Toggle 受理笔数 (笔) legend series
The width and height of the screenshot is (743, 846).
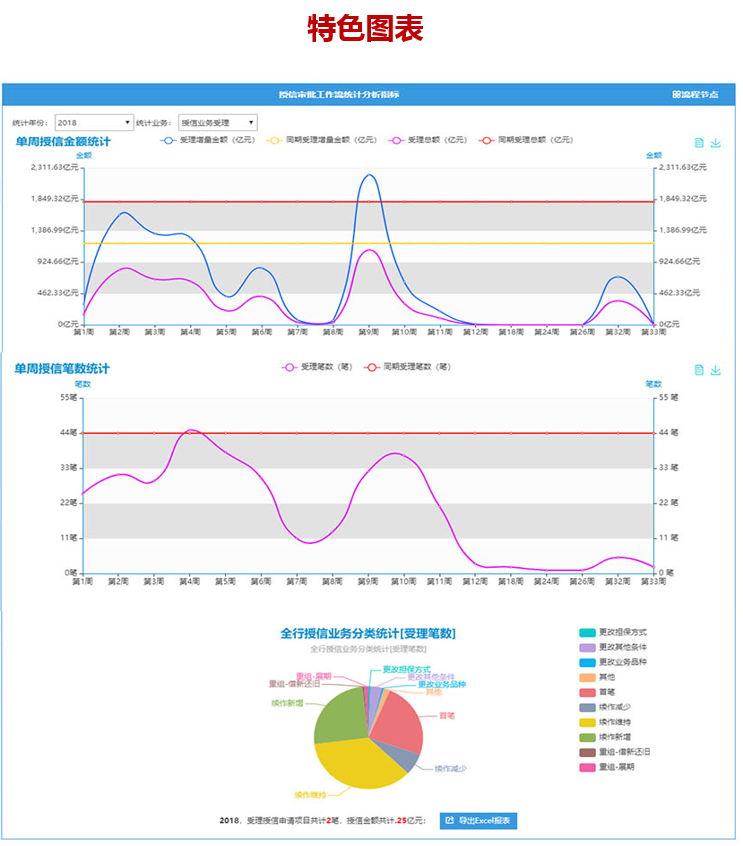click(317, 367)
